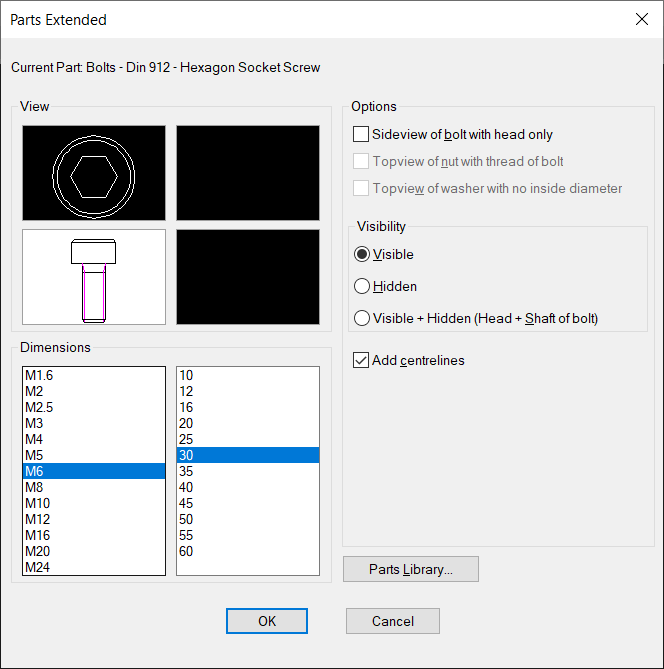Choose length 10 from the list

click(248, 375)
